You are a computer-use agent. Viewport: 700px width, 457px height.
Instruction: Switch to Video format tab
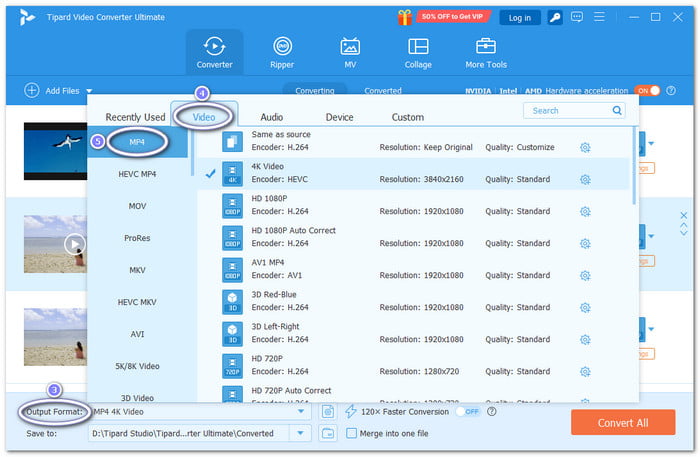click(x=204, y=117)
